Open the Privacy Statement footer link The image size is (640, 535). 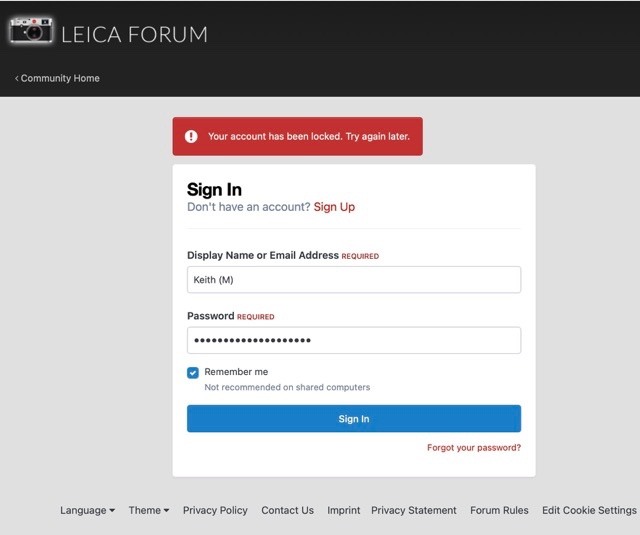tap(413, 510)
